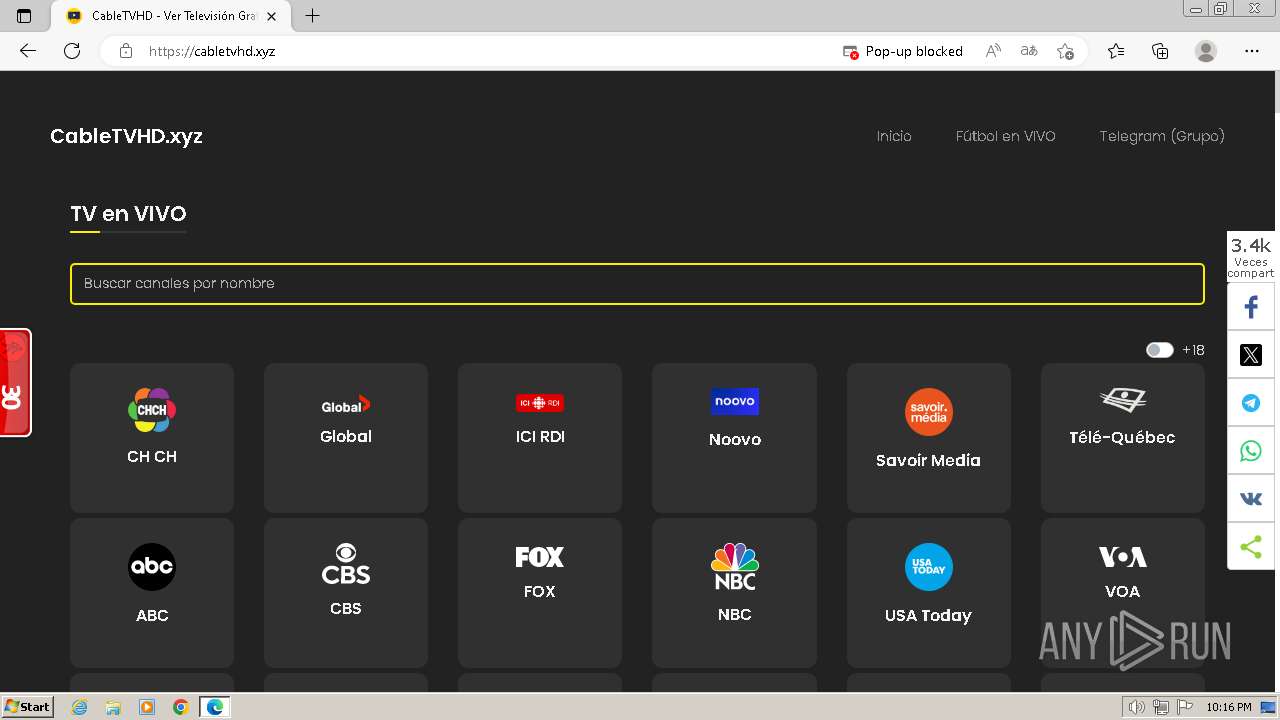Image resolution: width=1280 pixels, height=720 pixels.
Task: Open the browser profile avatar
Action: [x=1206, y=51]
